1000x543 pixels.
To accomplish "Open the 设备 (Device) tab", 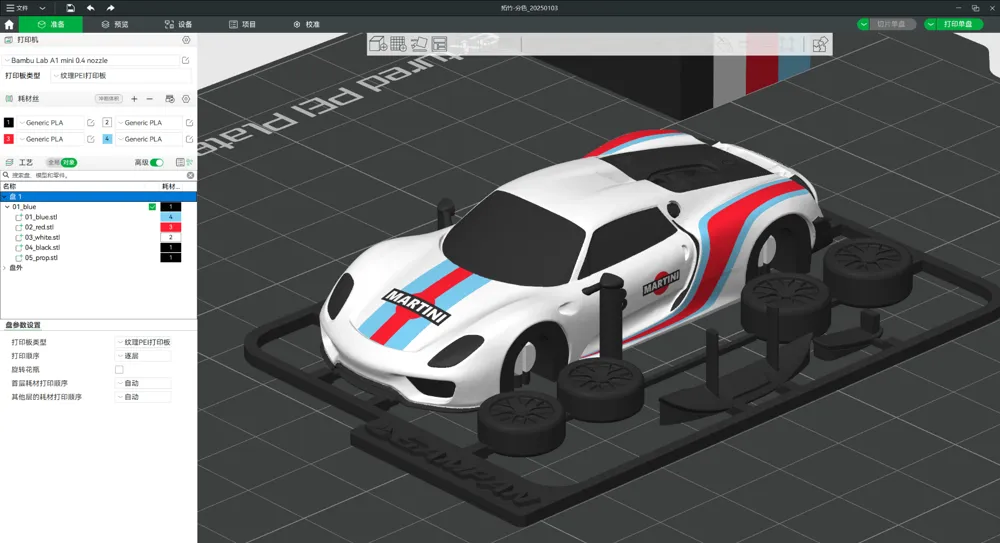I will pos(179,24).
